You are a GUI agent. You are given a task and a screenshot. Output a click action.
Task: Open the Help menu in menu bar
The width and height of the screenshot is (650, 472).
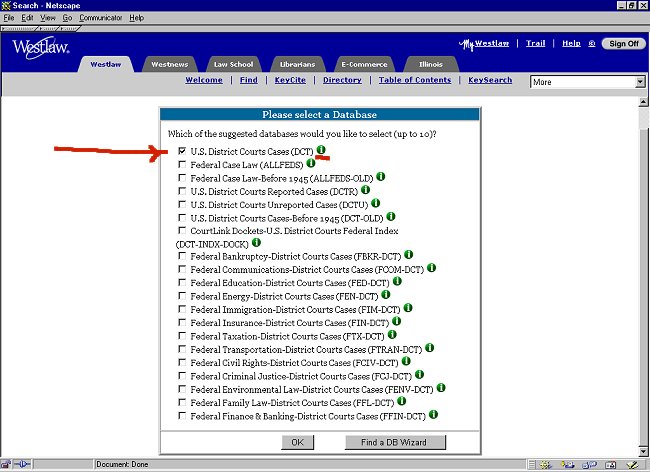click(x=136, y=18)
